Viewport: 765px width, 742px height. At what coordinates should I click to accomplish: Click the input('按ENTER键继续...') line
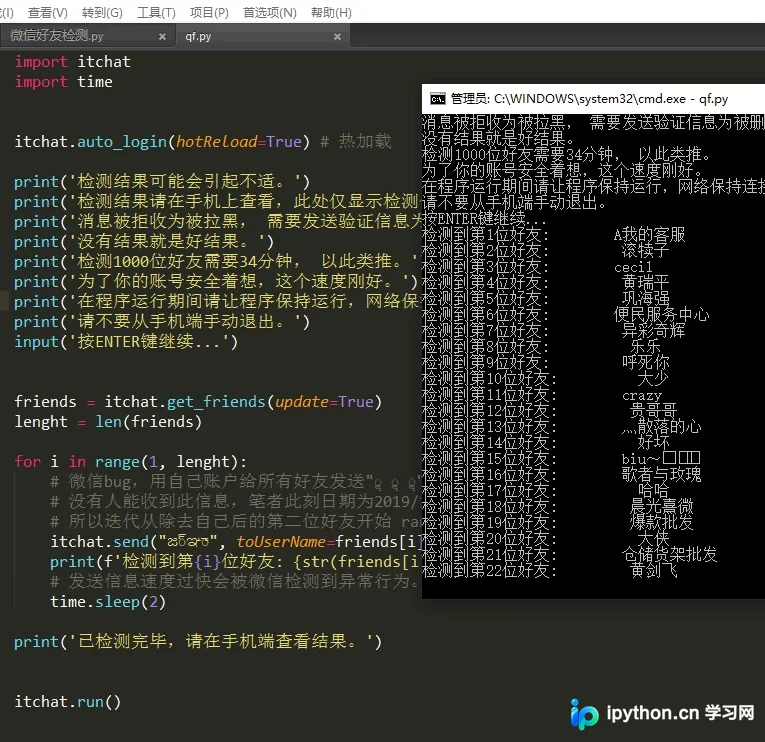(x=126, y=341)
